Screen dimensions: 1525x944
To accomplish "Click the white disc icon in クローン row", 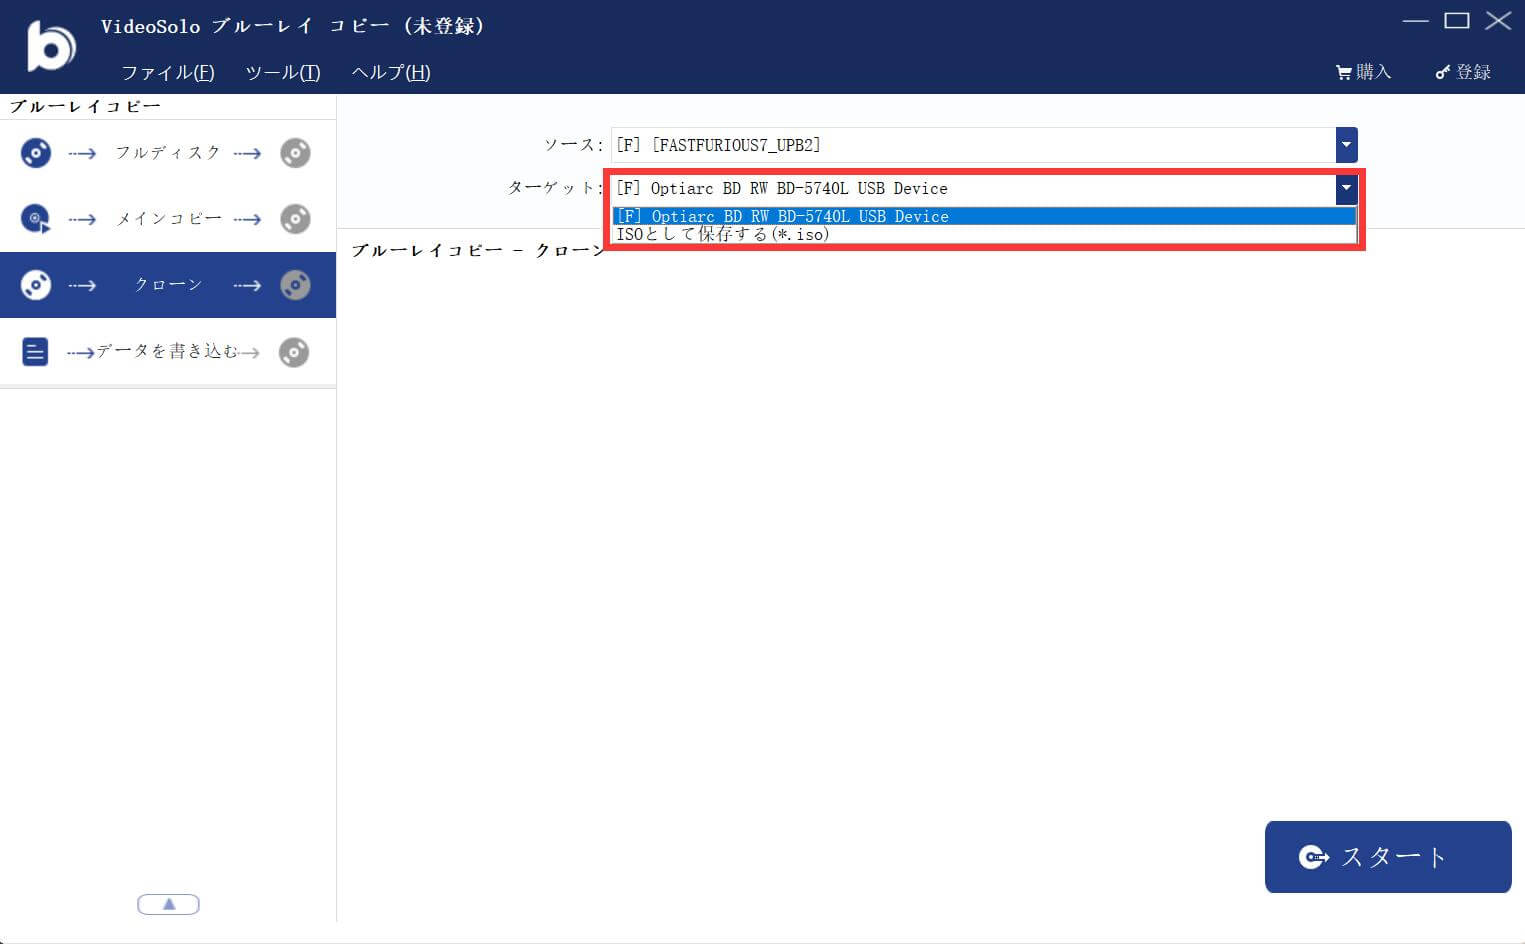I will (36, 285).
